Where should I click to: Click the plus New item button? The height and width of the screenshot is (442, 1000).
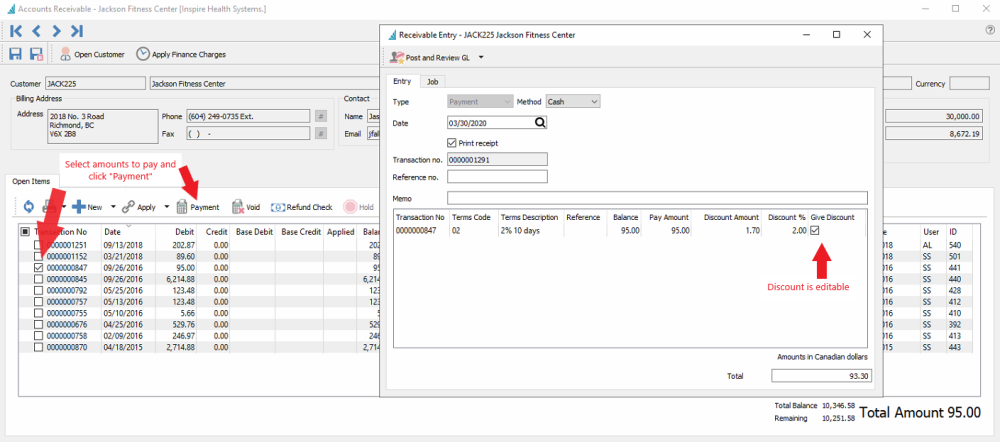click(x=87, y=207)
